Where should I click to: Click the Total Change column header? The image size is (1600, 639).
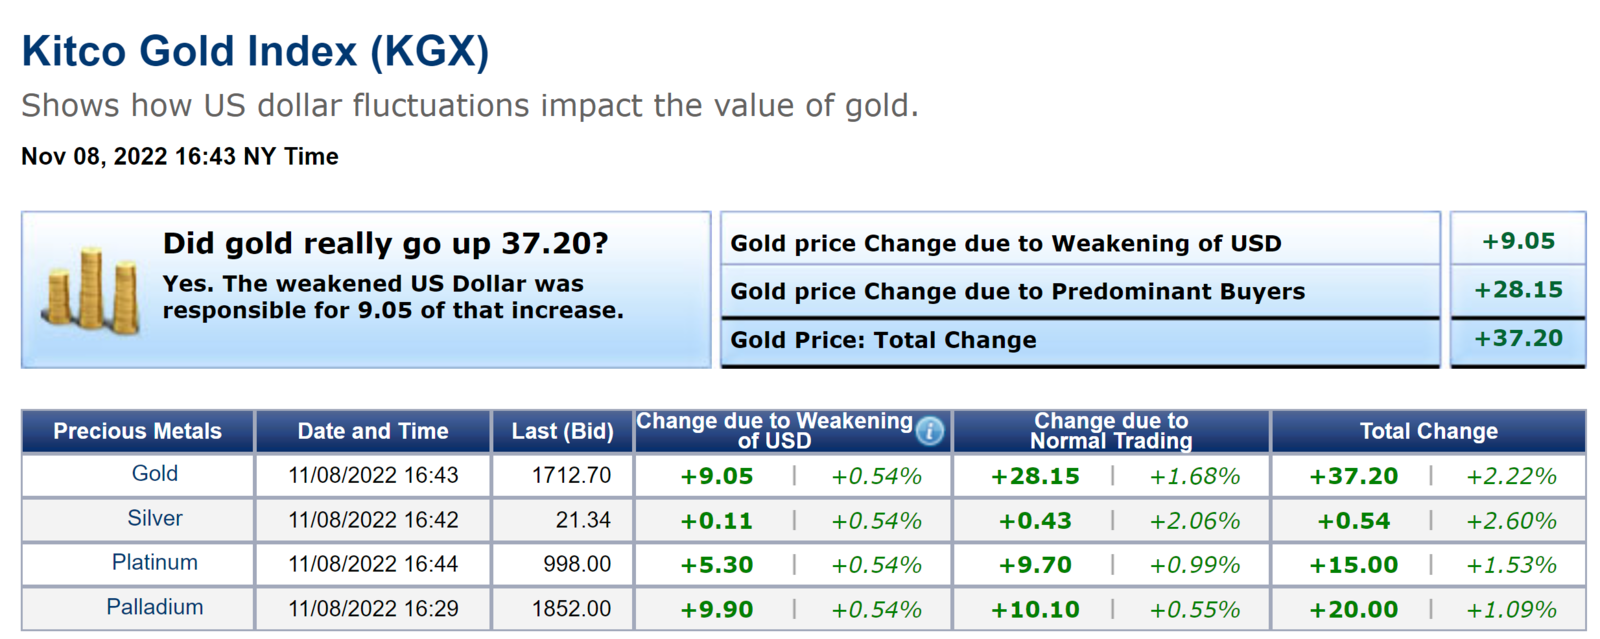click(x=1428, y=431)
